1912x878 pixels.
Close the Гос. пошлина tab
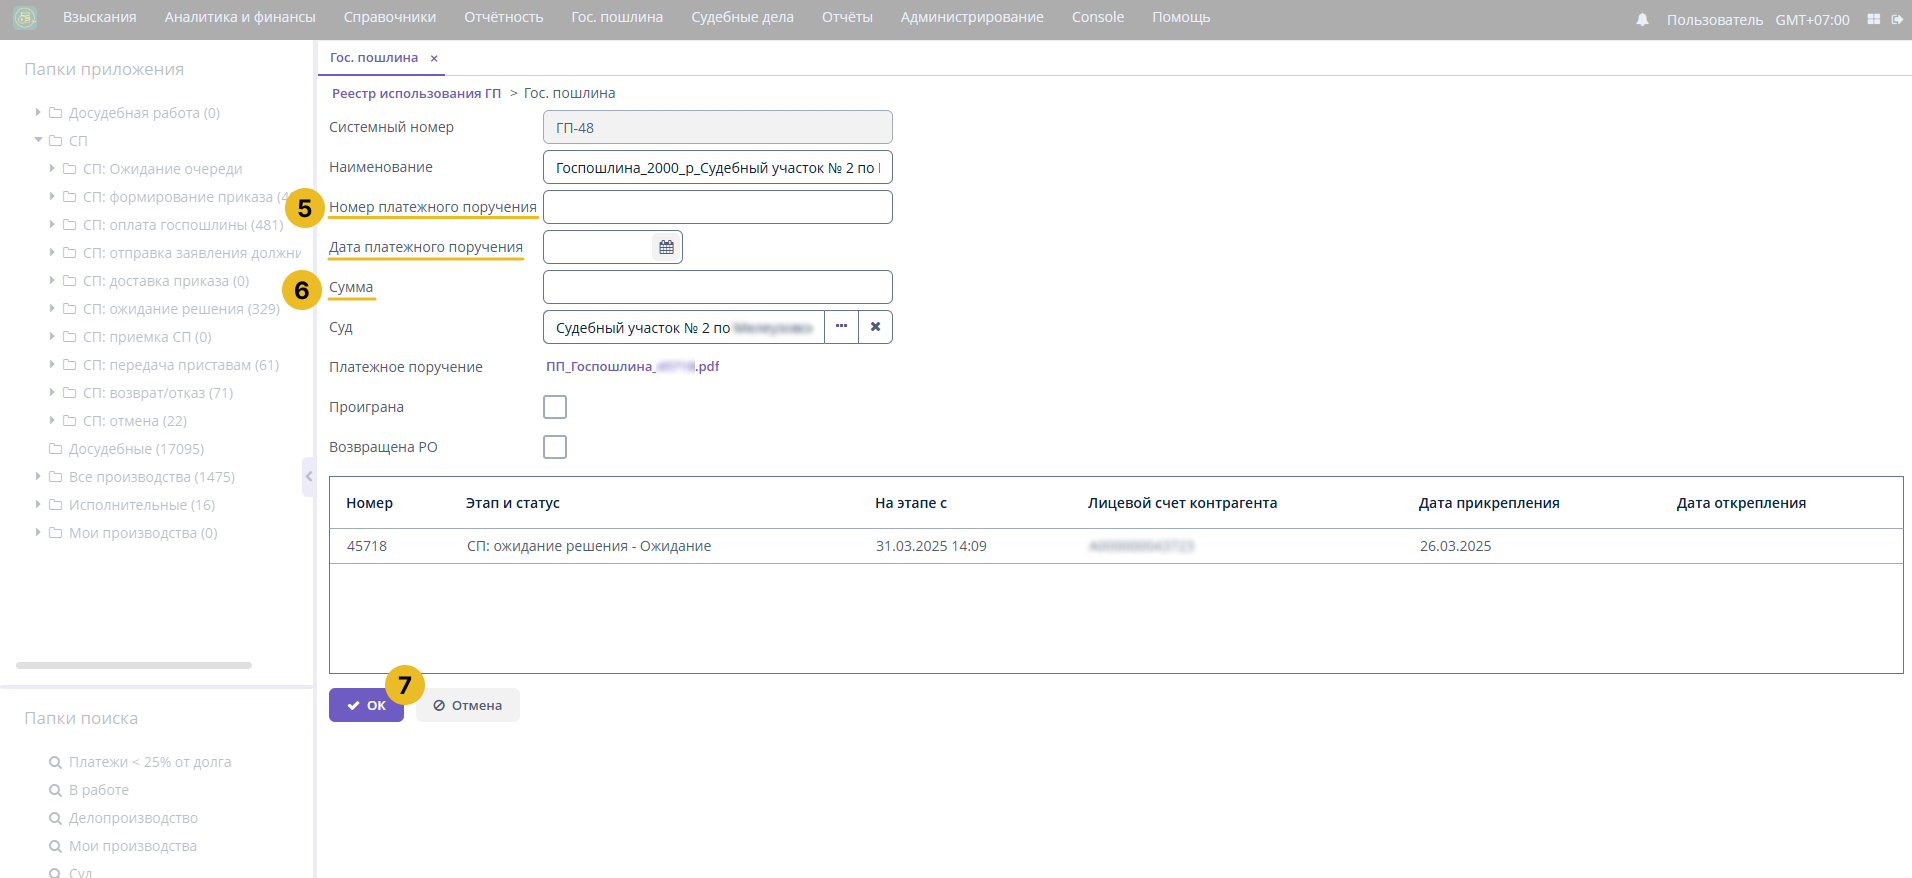434,59
